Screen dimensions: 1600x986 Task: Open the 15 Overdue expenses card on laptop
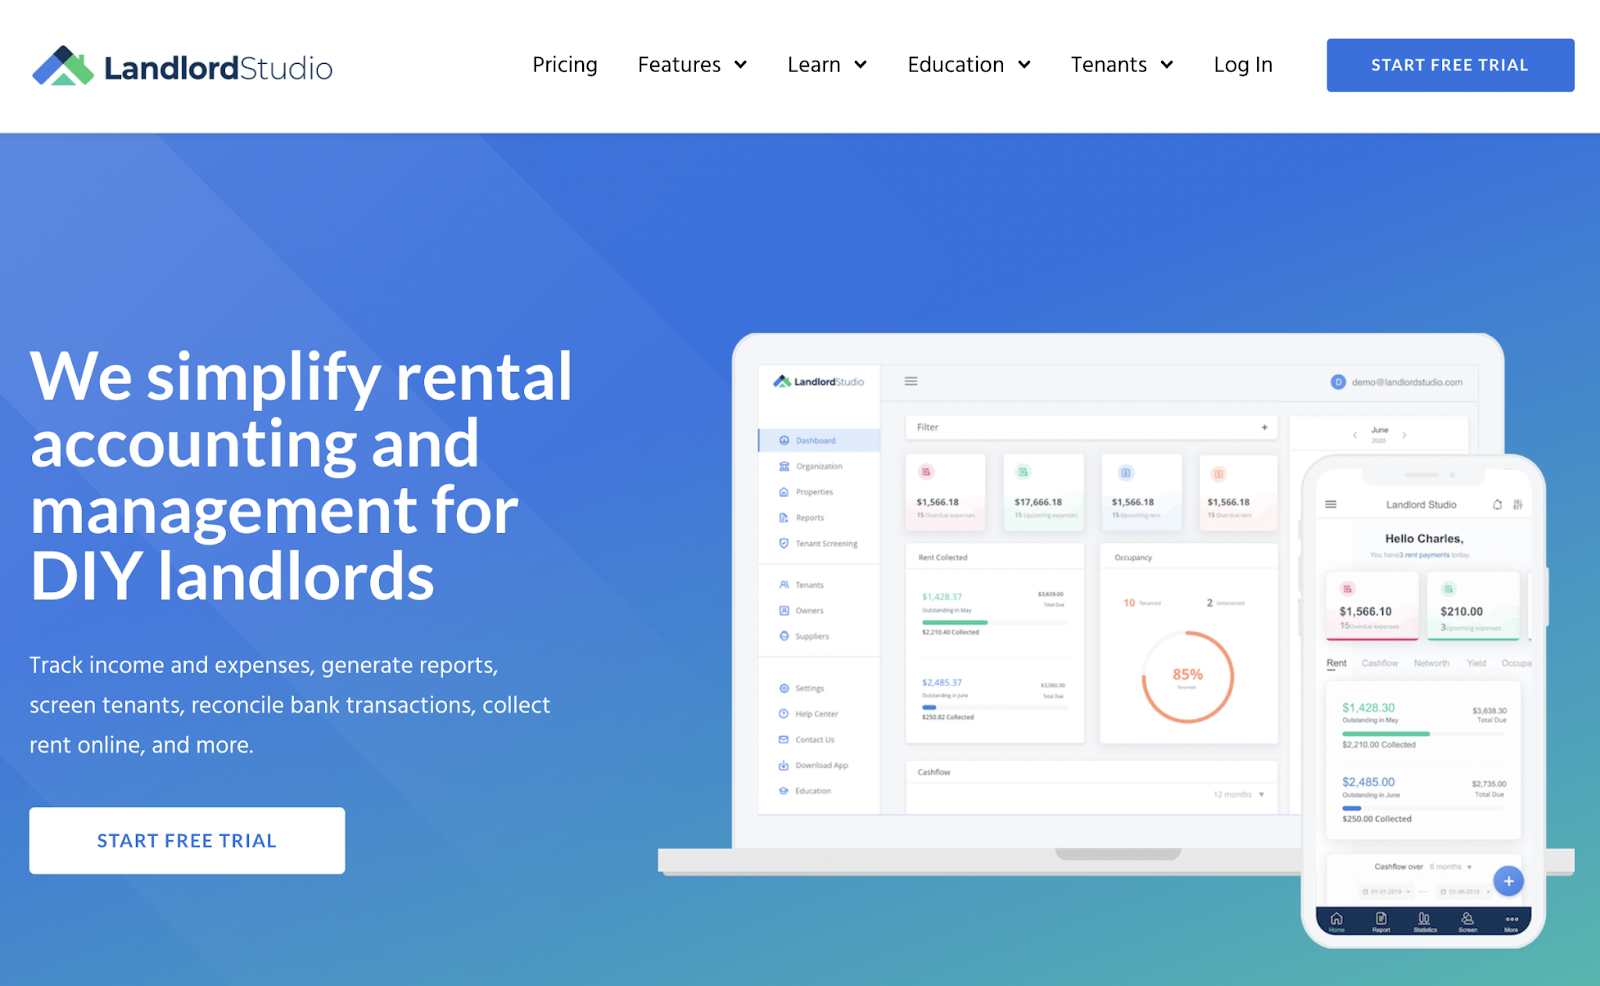945,492
